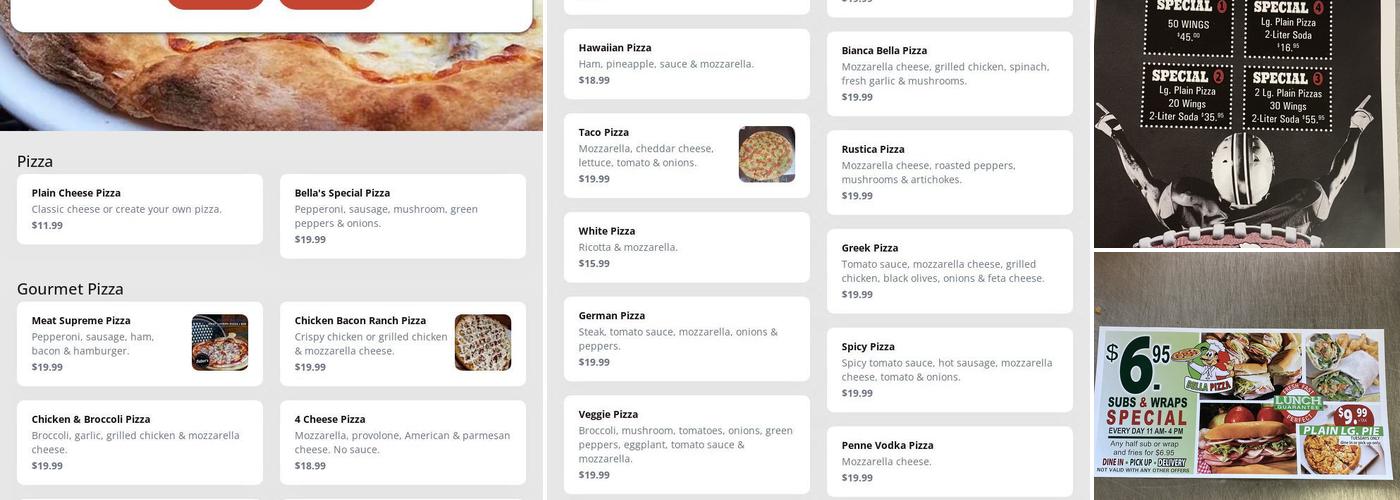This screenshot has width=1400, height=500.
Task: Select the Veggie Pizza menu card
Action: click(x=686, y=444)
